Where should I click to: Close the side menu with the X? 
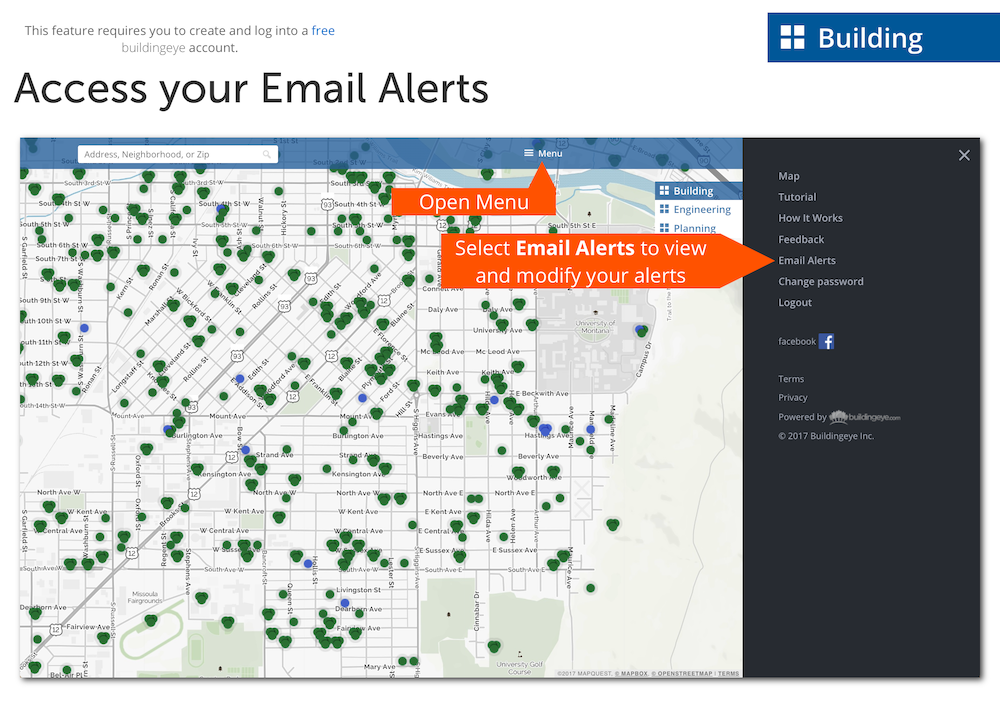coord(964,155)
